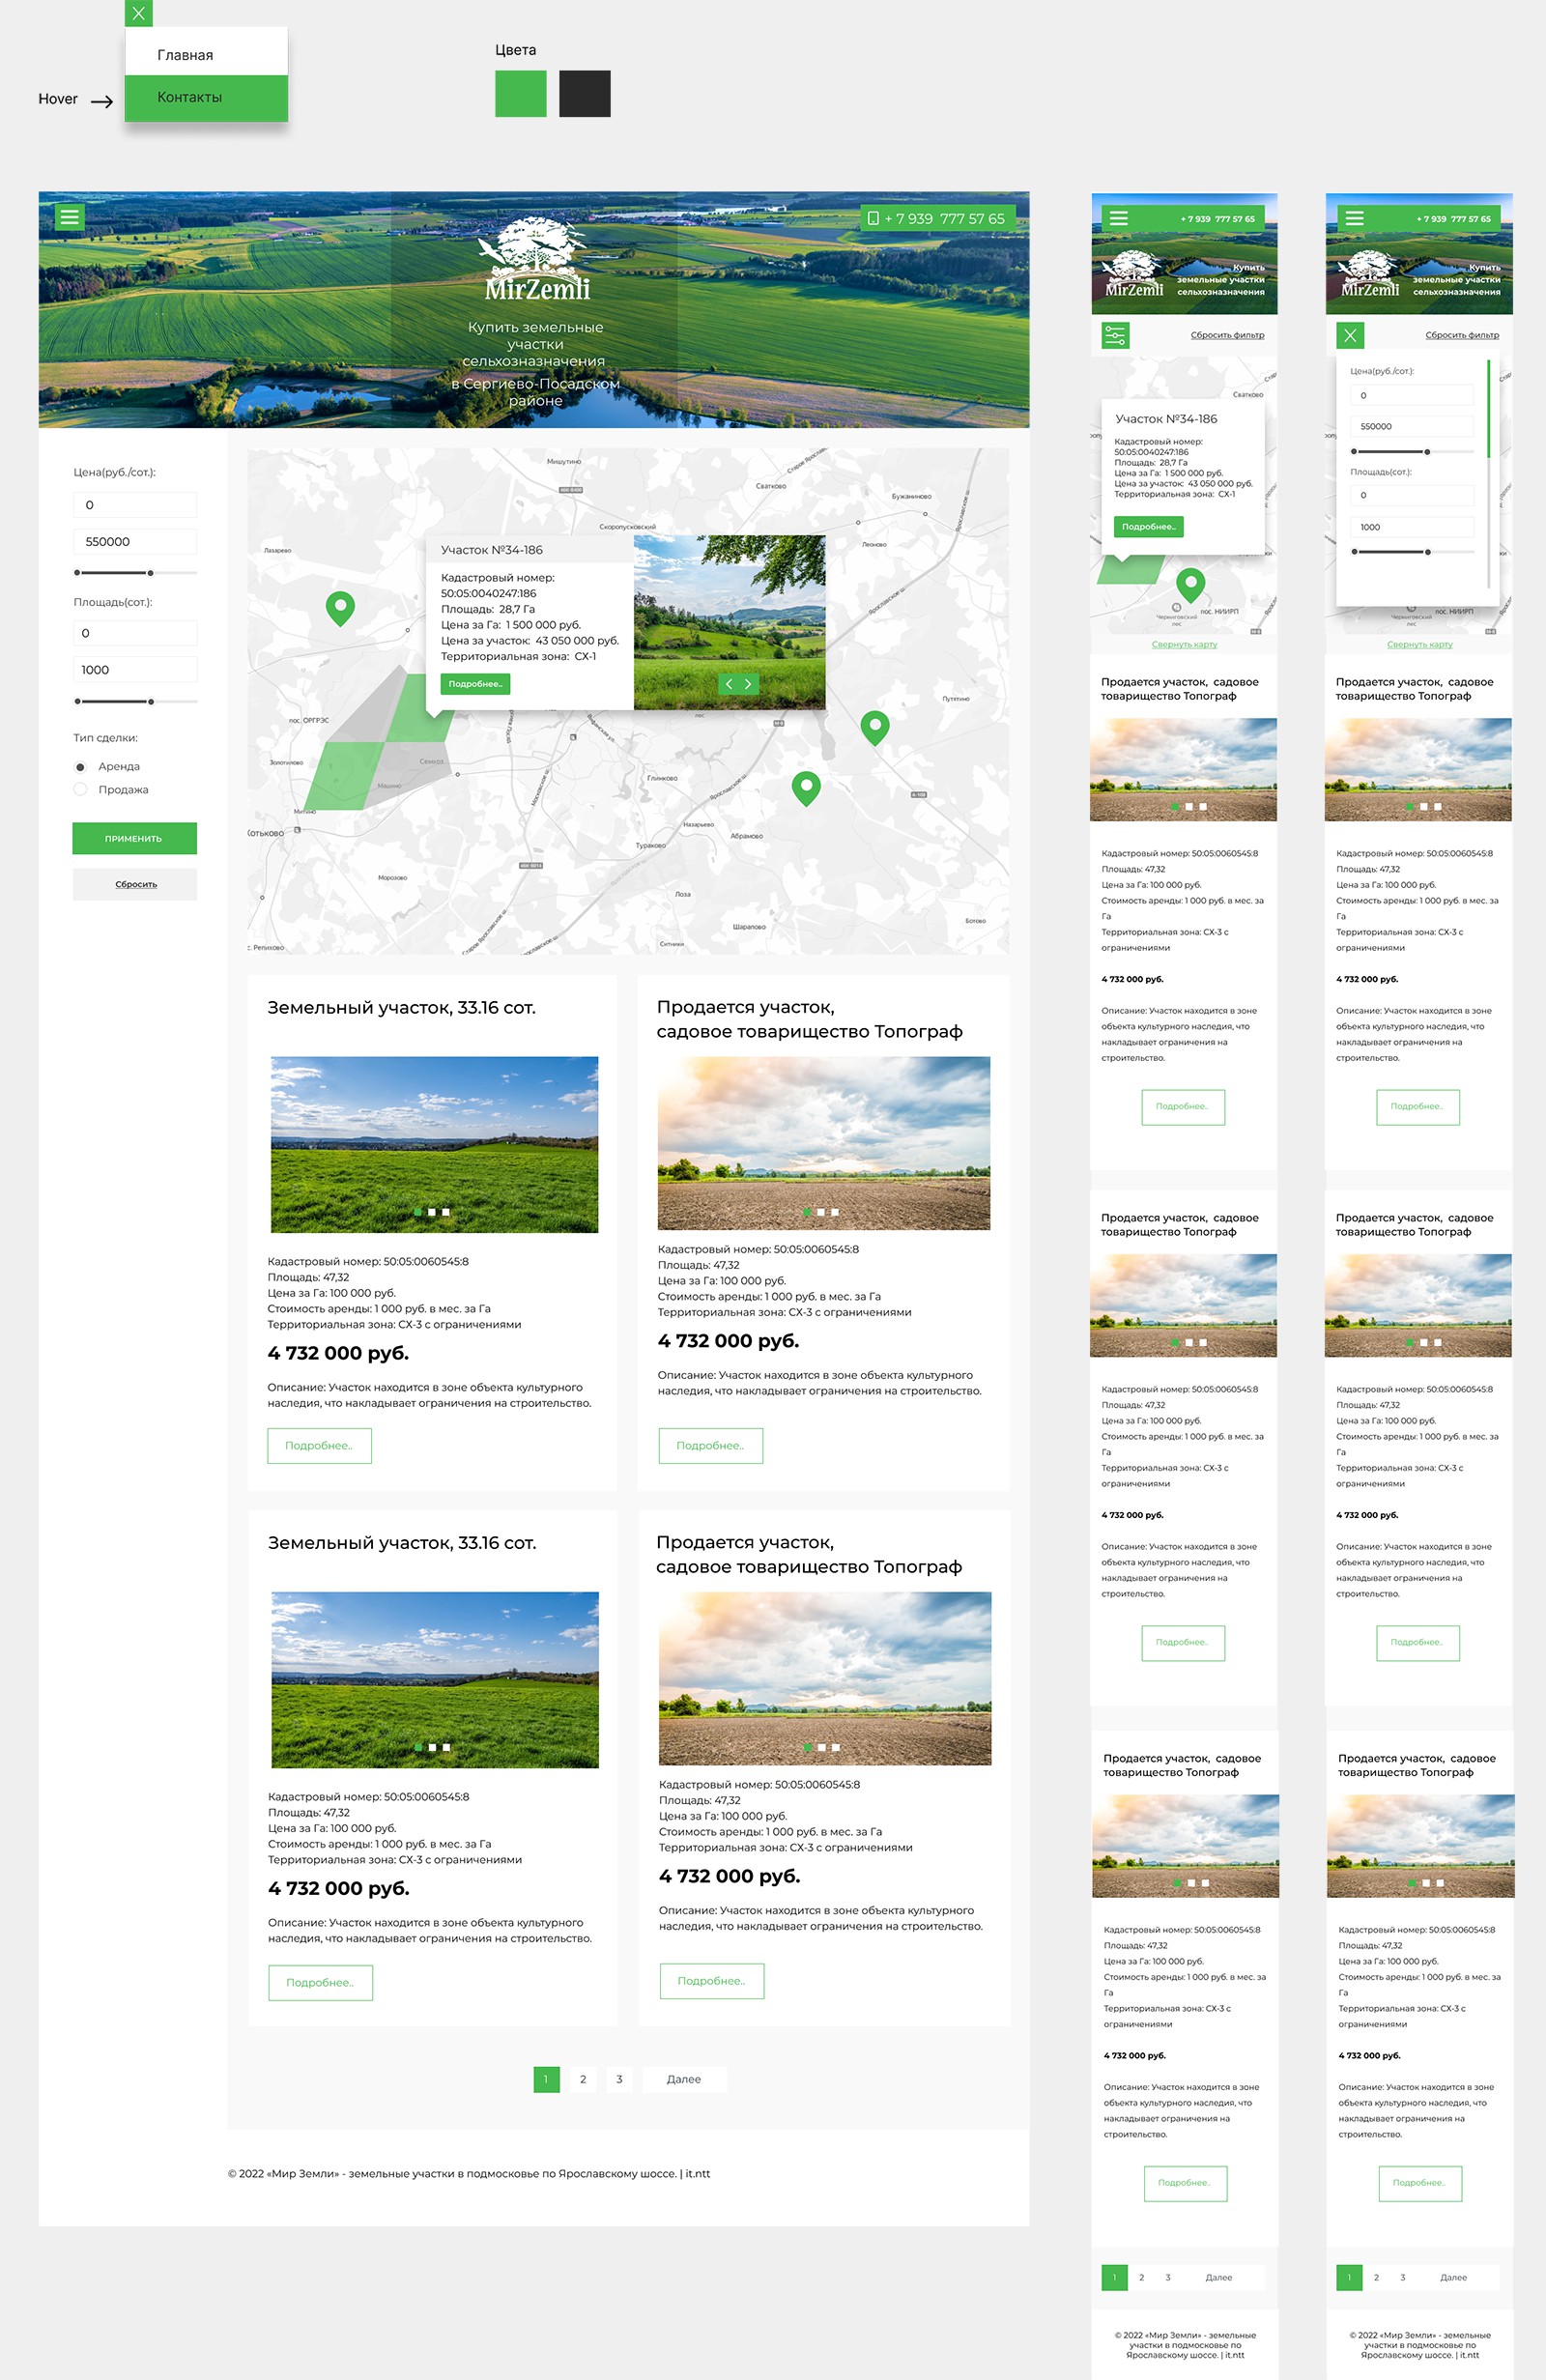Go to page 3 in right mobile pagination

(1403, 2277)
